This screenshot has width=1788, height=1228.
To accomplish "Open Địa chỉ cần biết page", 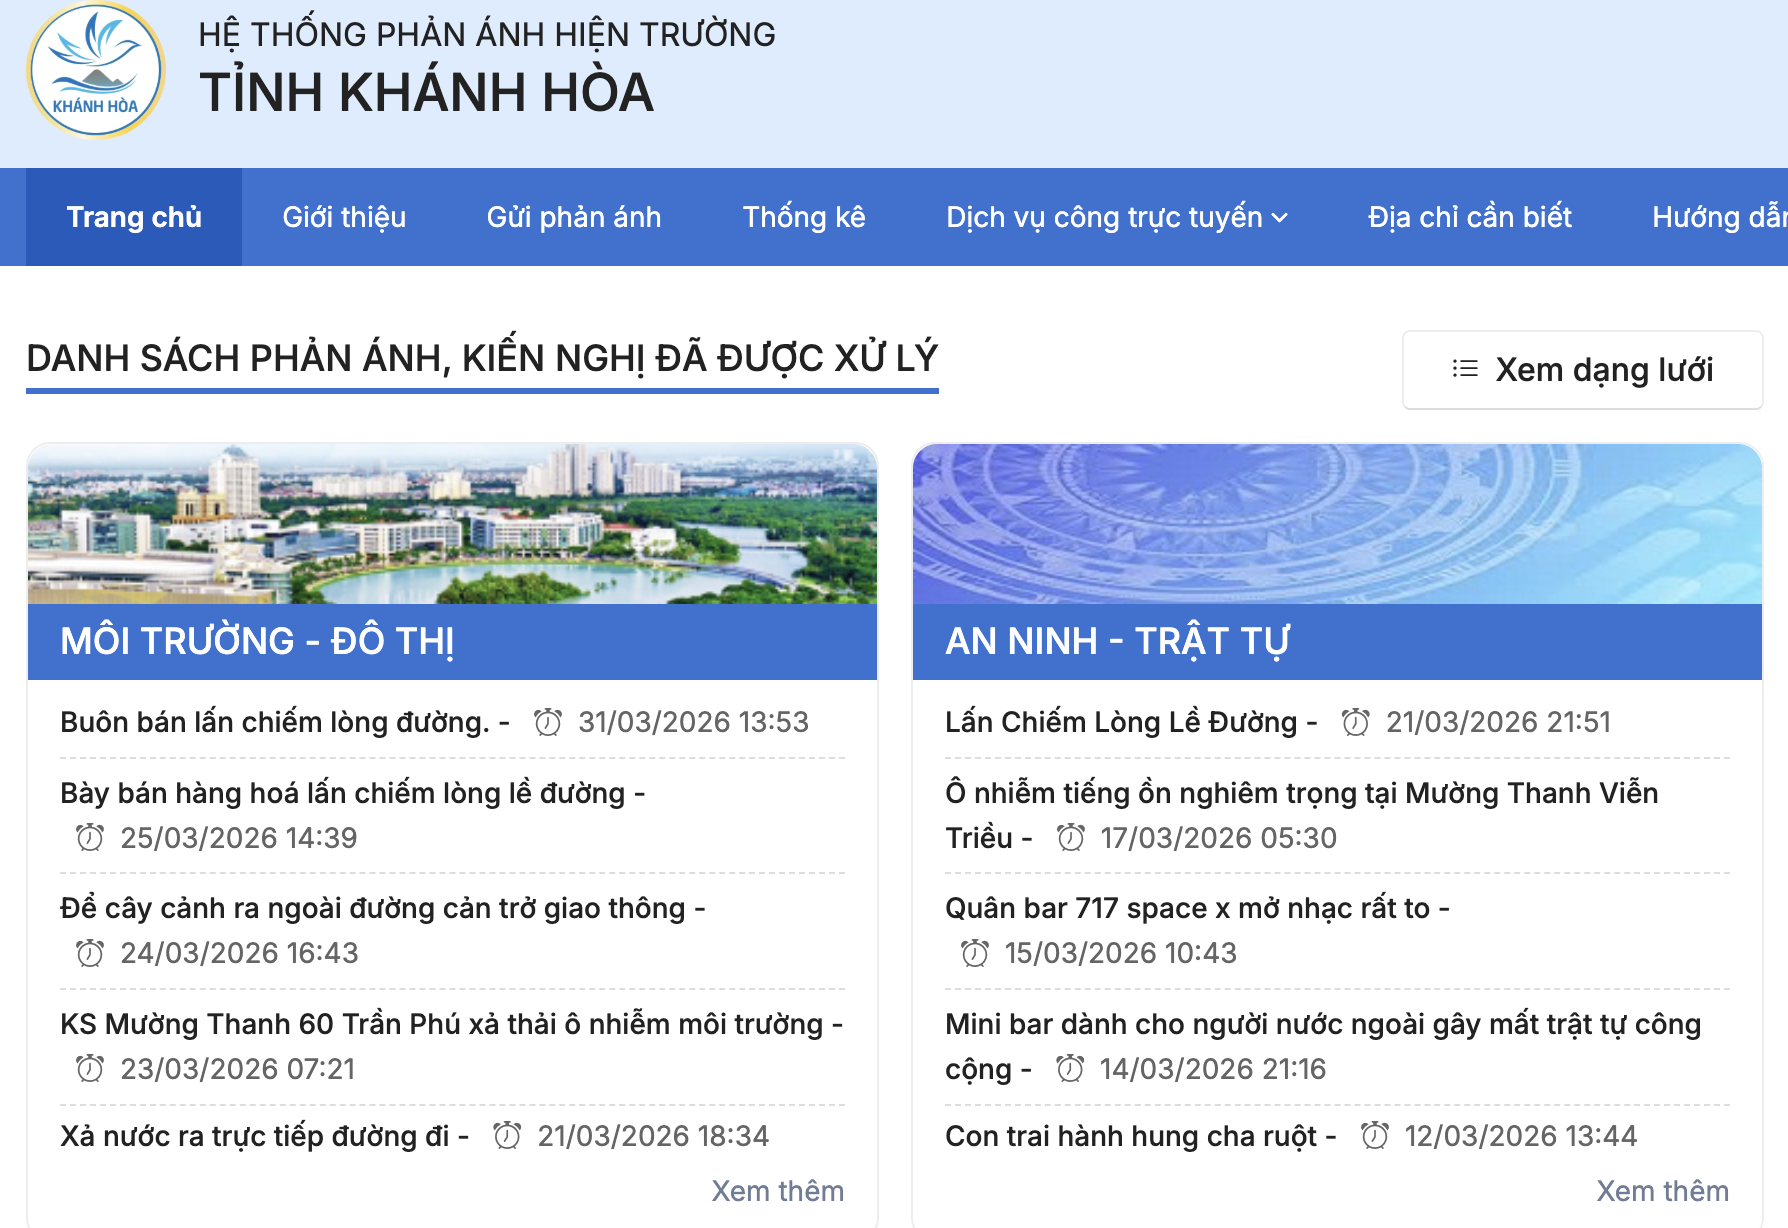I will click(x=1471, y=217).
